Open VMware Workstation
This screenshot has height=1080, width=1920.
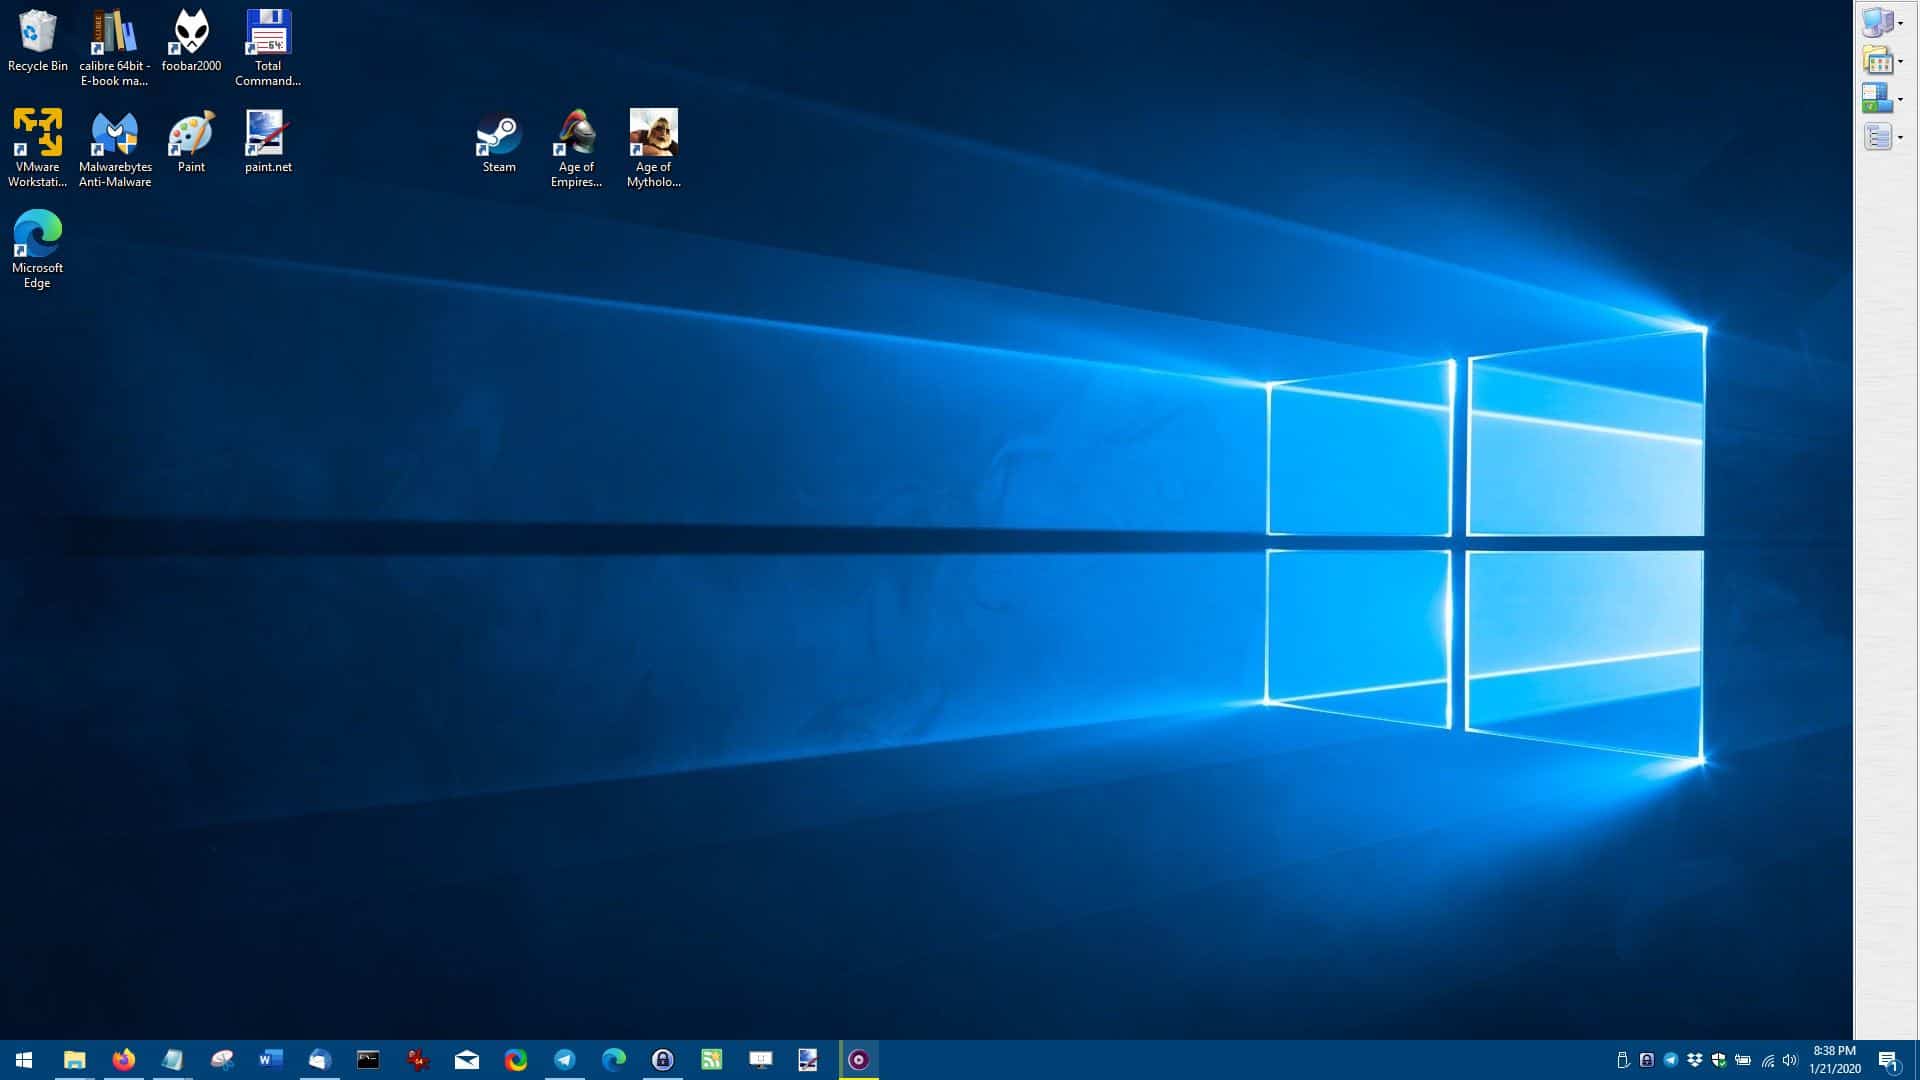point(37,130)
